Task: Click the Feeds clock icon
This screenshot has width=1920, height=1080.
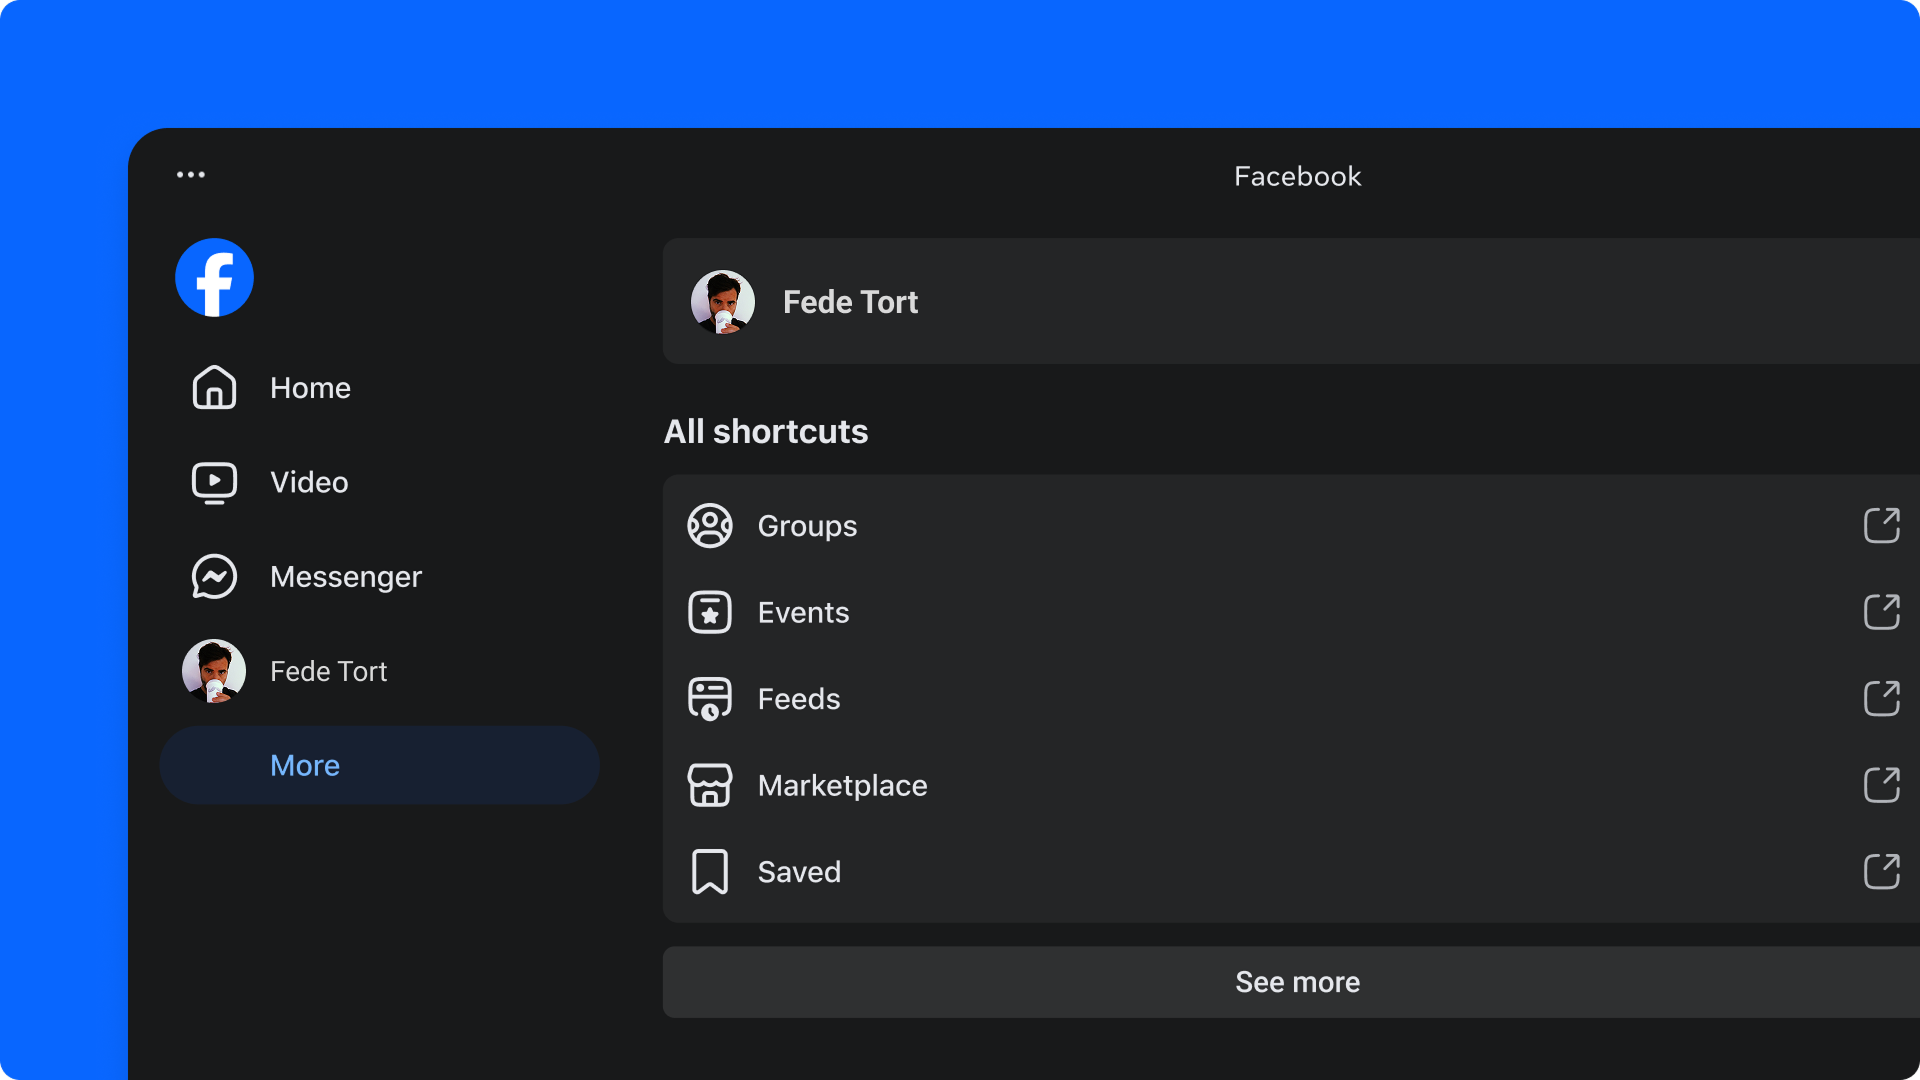Action: coord(710,699)
